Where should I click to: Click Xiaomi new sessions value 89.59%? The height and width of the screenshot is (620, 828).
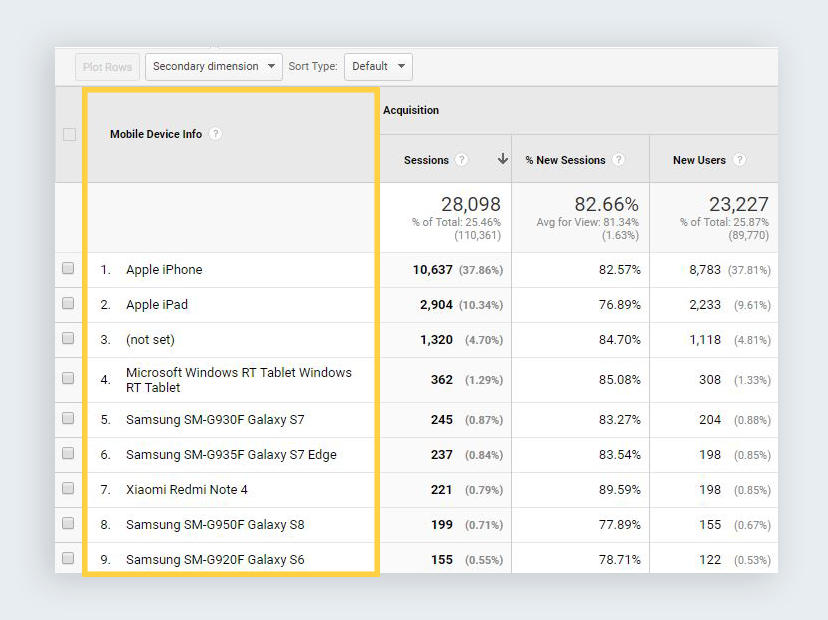(x=619, y=490)
